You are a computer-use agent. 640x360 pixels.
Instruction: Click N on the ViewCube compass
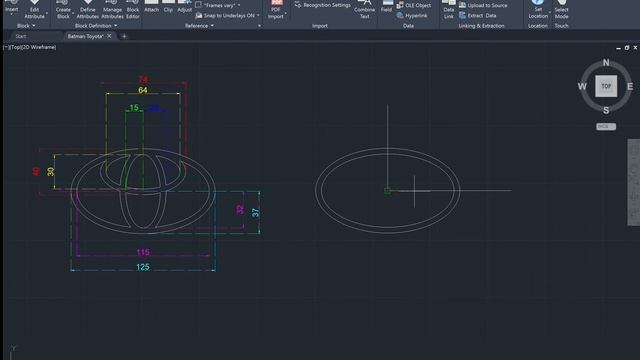coord(606,63)
